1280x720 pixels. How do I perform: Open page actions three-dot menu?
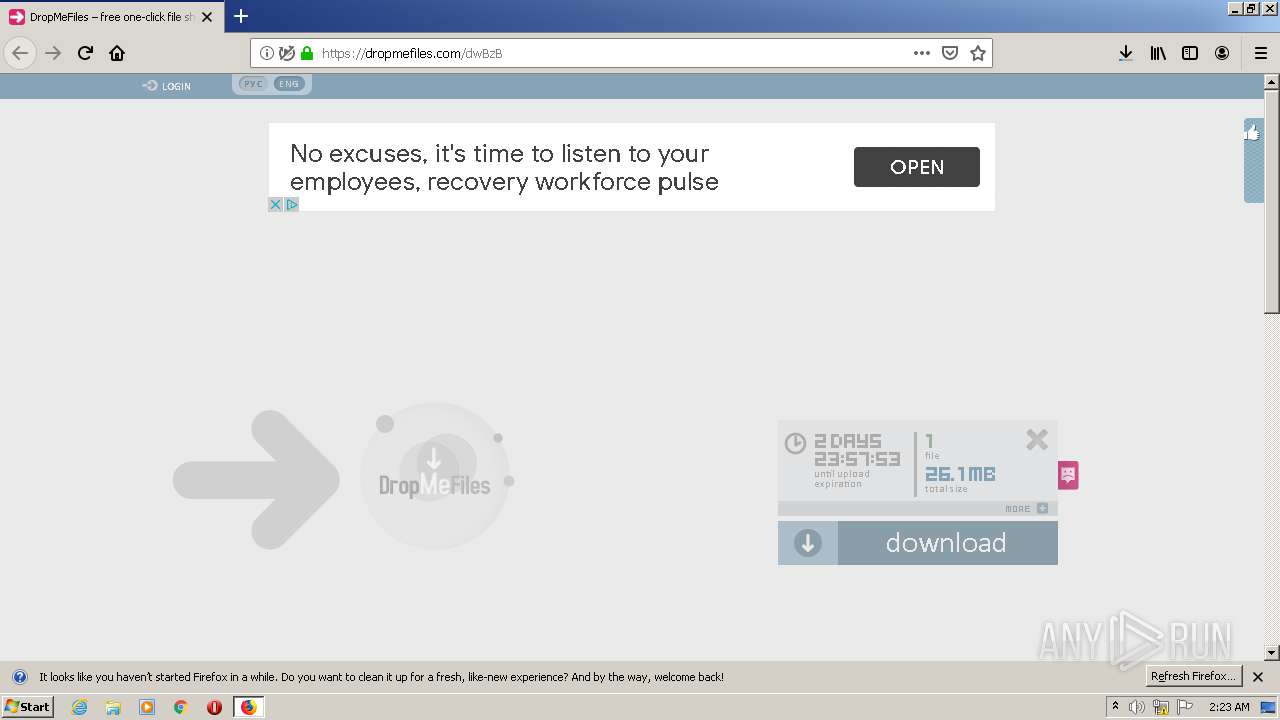922,53
